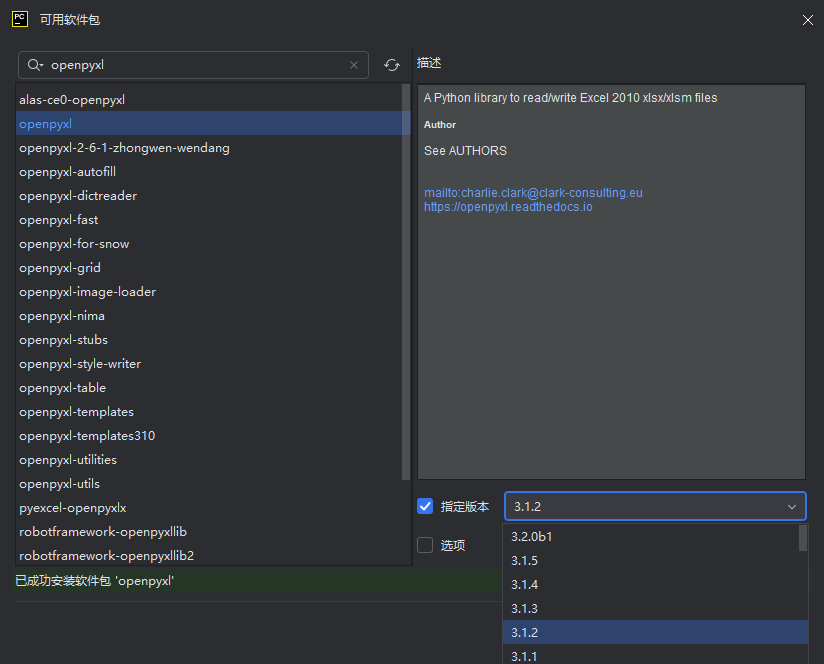Click the install success message
Viewport: 824px width, 664px height.
[94, 581]
